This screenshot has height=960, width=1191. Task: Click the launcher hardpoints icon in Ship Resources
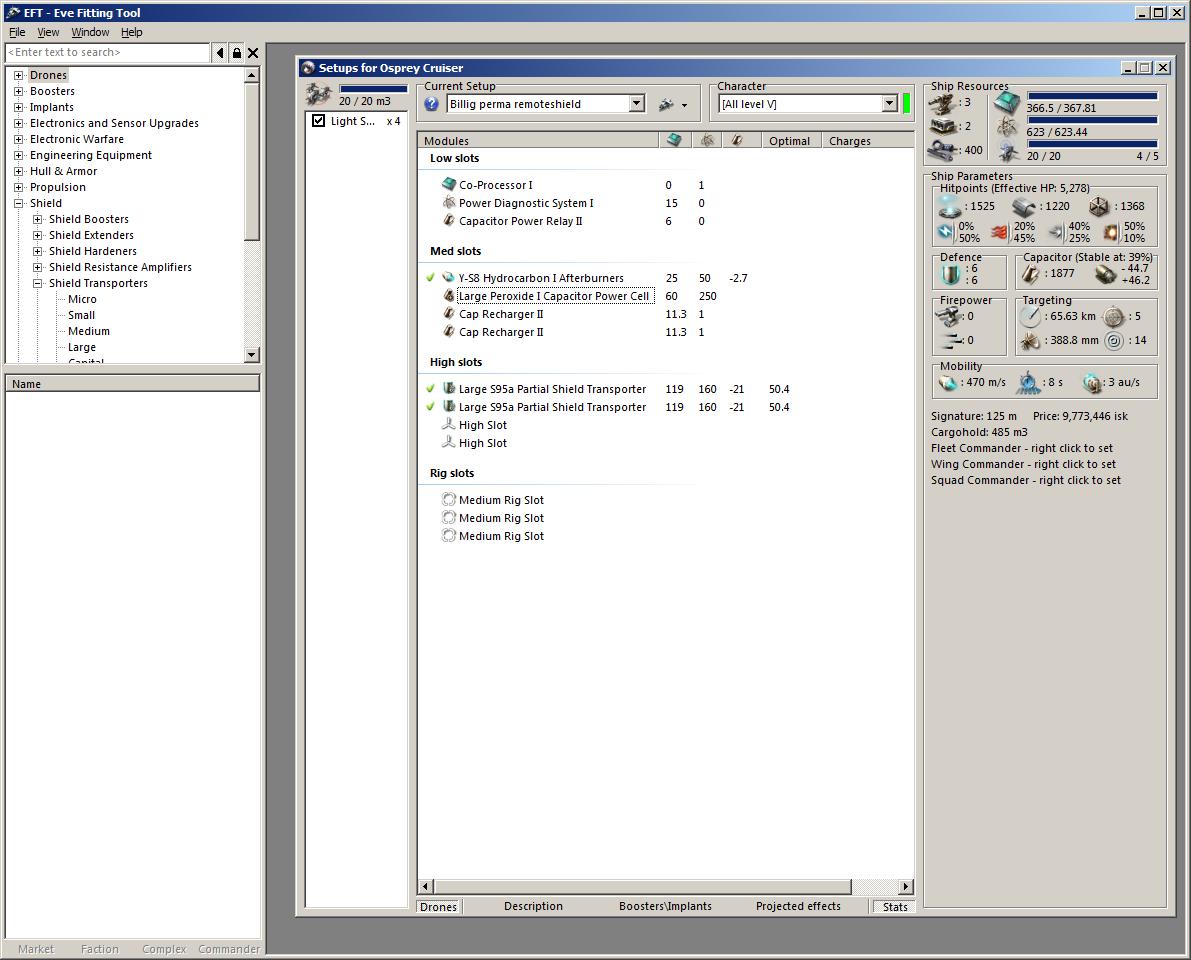pyautogui.click(x=943, y=126)
